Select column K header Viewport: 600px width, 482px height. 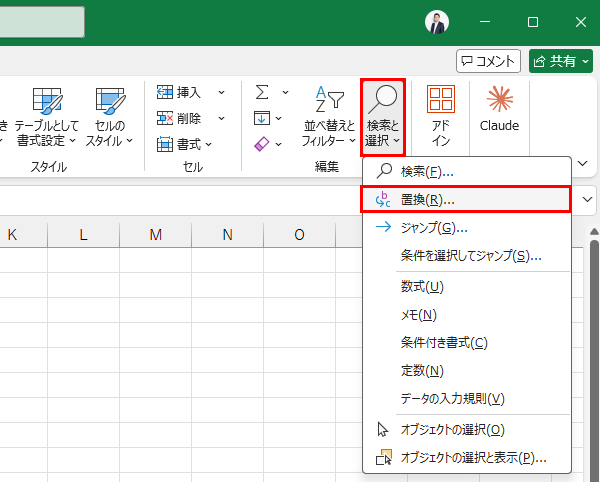click(24, 234)
